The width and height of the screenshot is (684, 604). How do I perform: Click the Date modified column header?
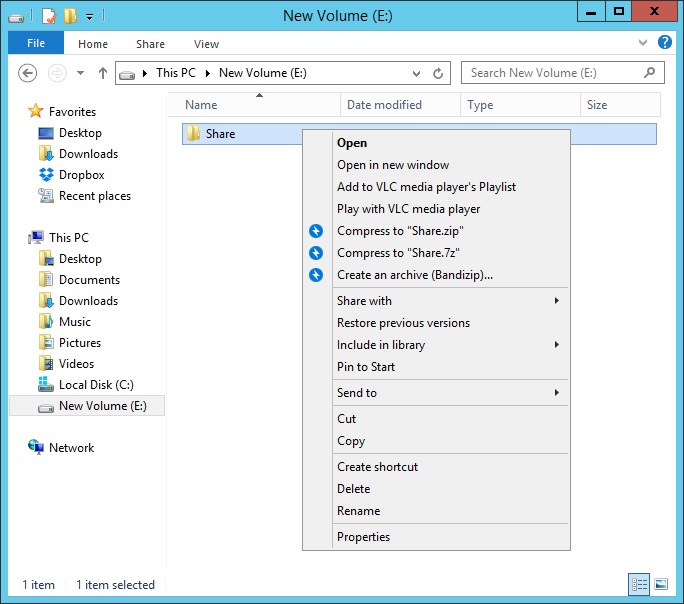coord(384,105)
